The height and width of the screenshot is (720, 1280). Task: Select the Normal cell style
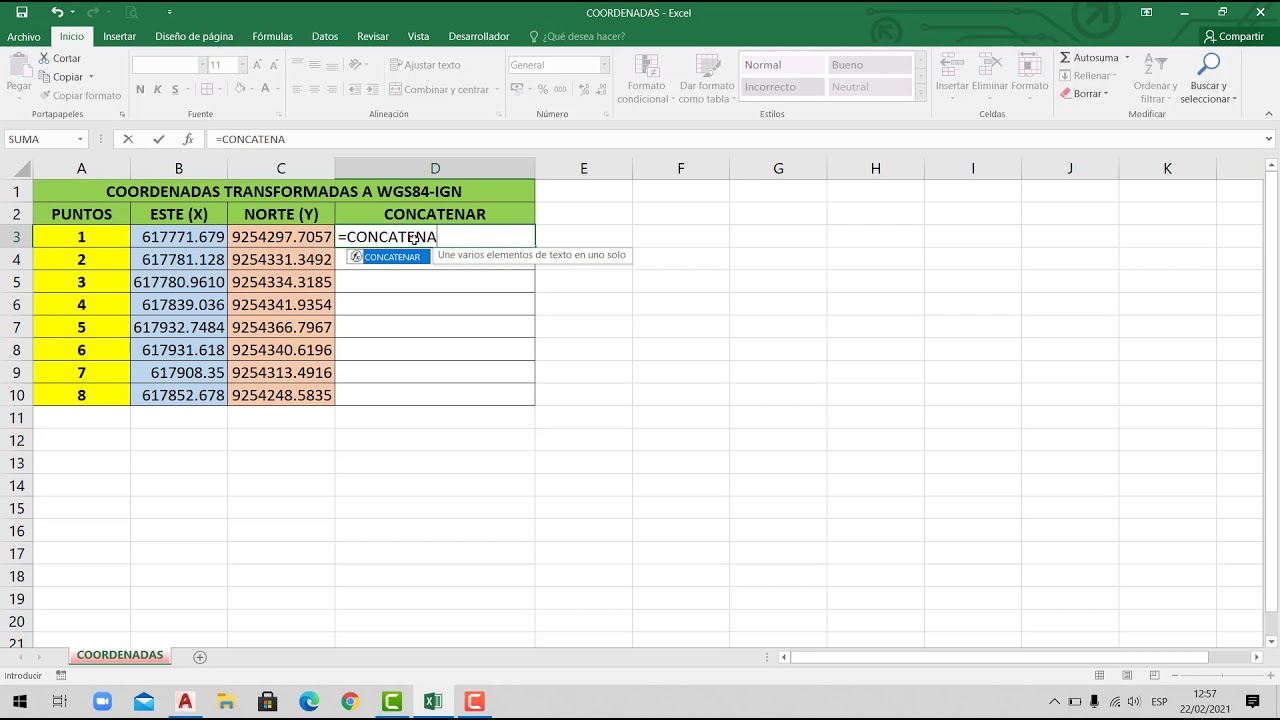pos(782,65)
